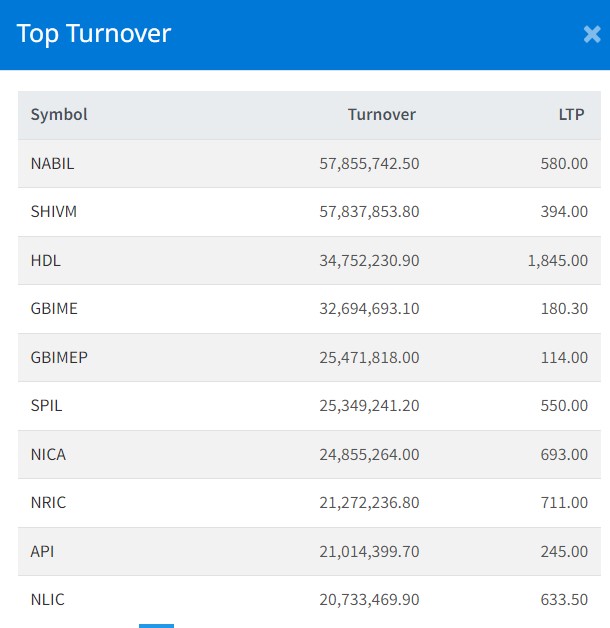Open the NABIL symbol row

pos(52,163)
